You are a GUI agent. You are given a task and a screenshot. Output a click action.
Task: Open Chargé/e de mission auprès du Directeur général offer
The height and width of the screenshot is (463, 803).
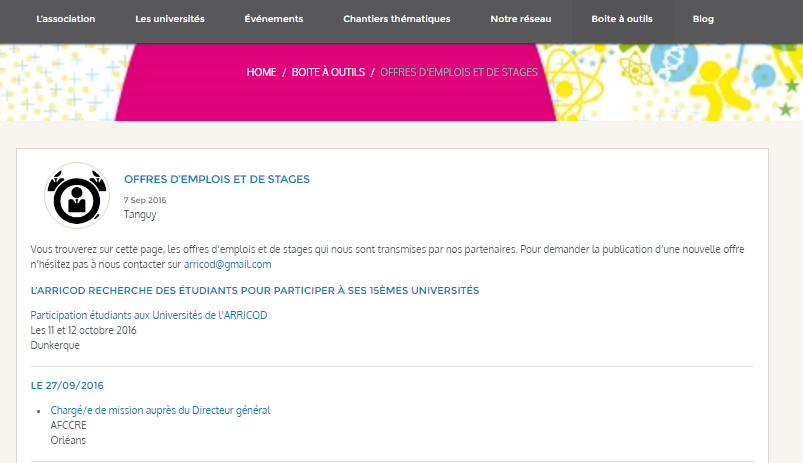click(160, 410)
